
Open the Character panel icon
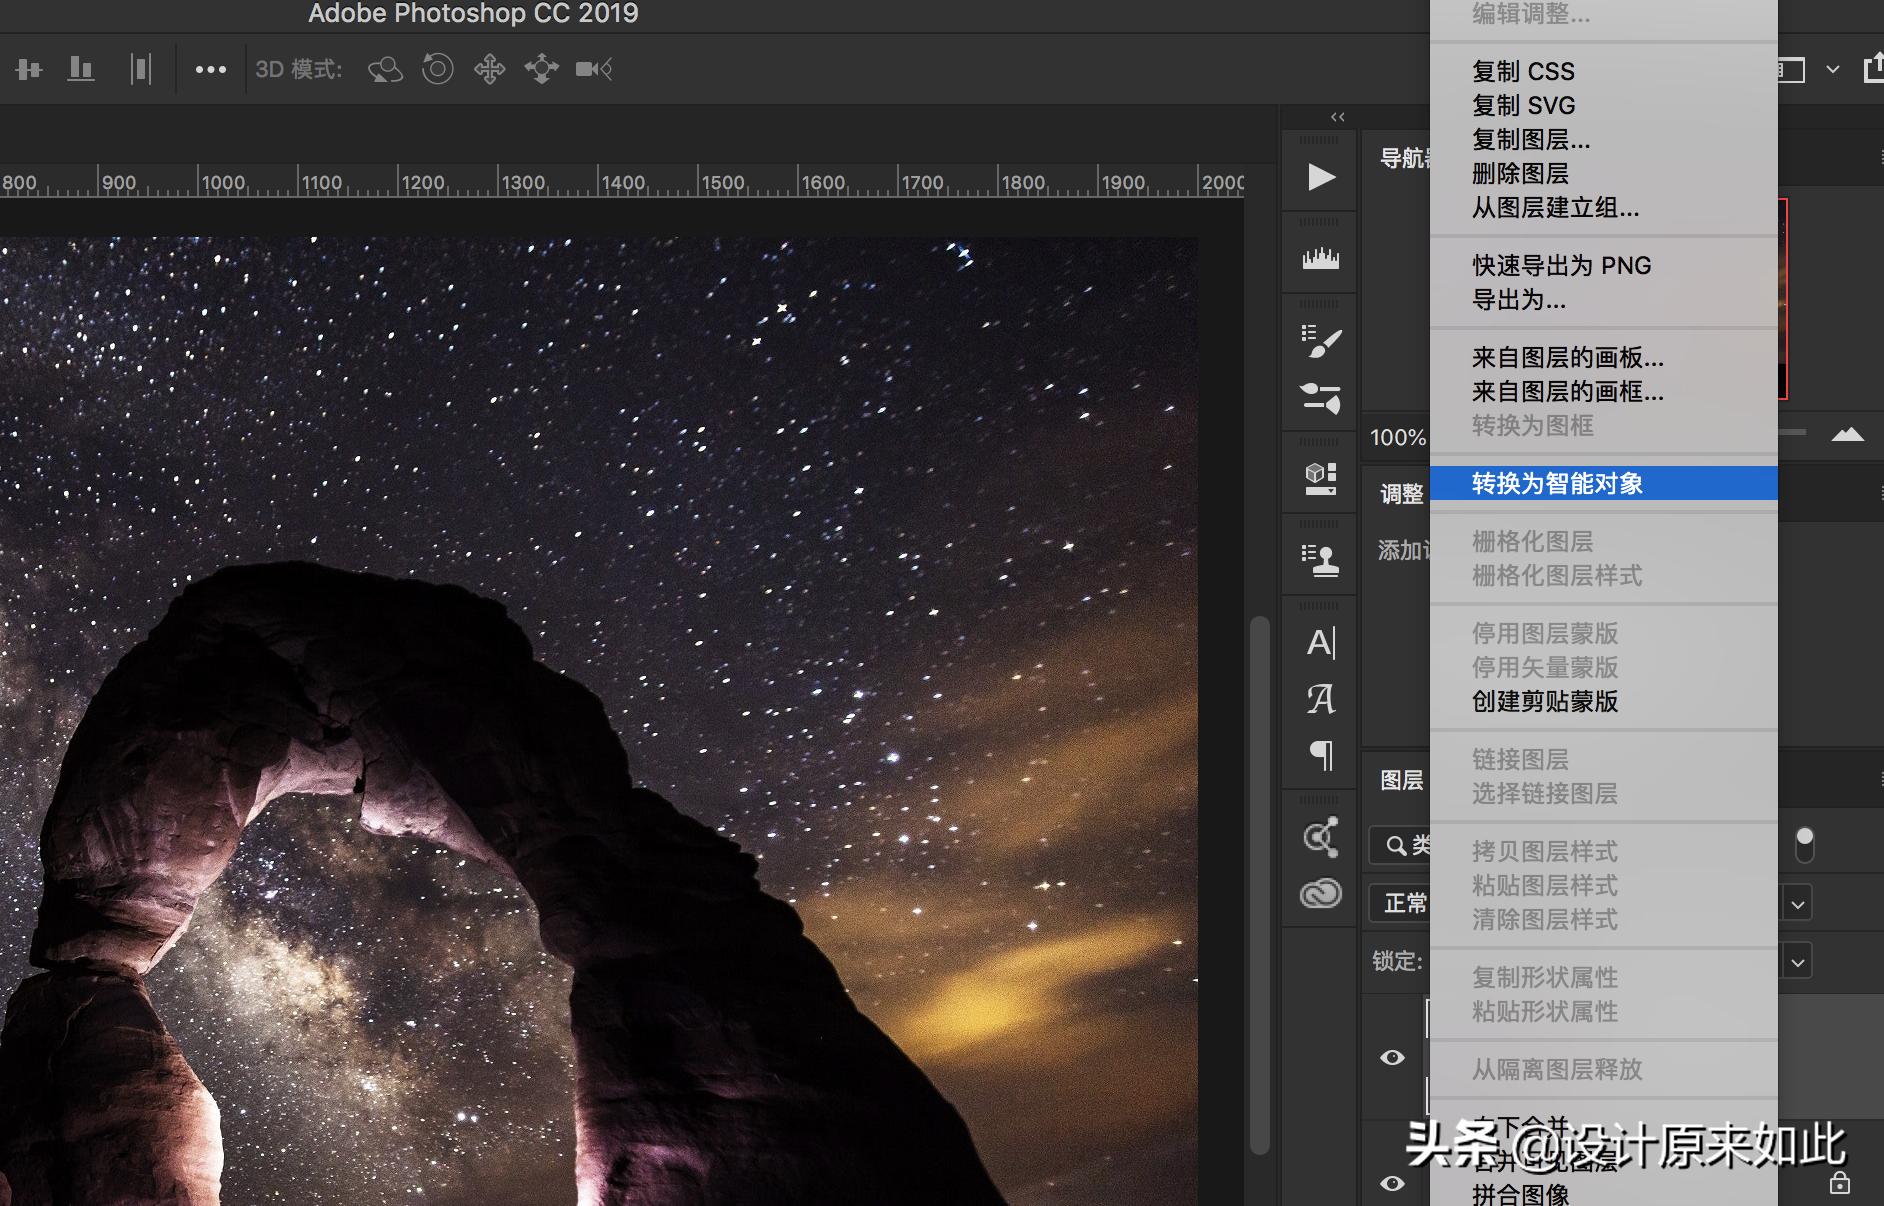point(1322,643)
